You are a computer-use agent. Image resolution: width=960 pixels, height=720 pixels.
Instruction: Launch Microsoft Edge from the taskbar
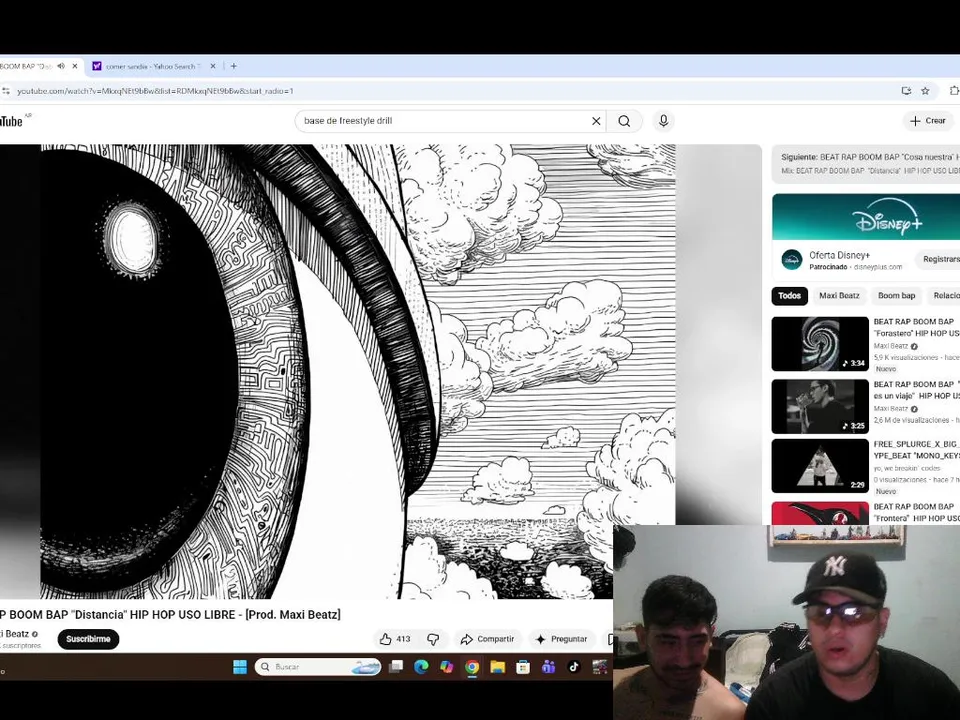(421, 667)
